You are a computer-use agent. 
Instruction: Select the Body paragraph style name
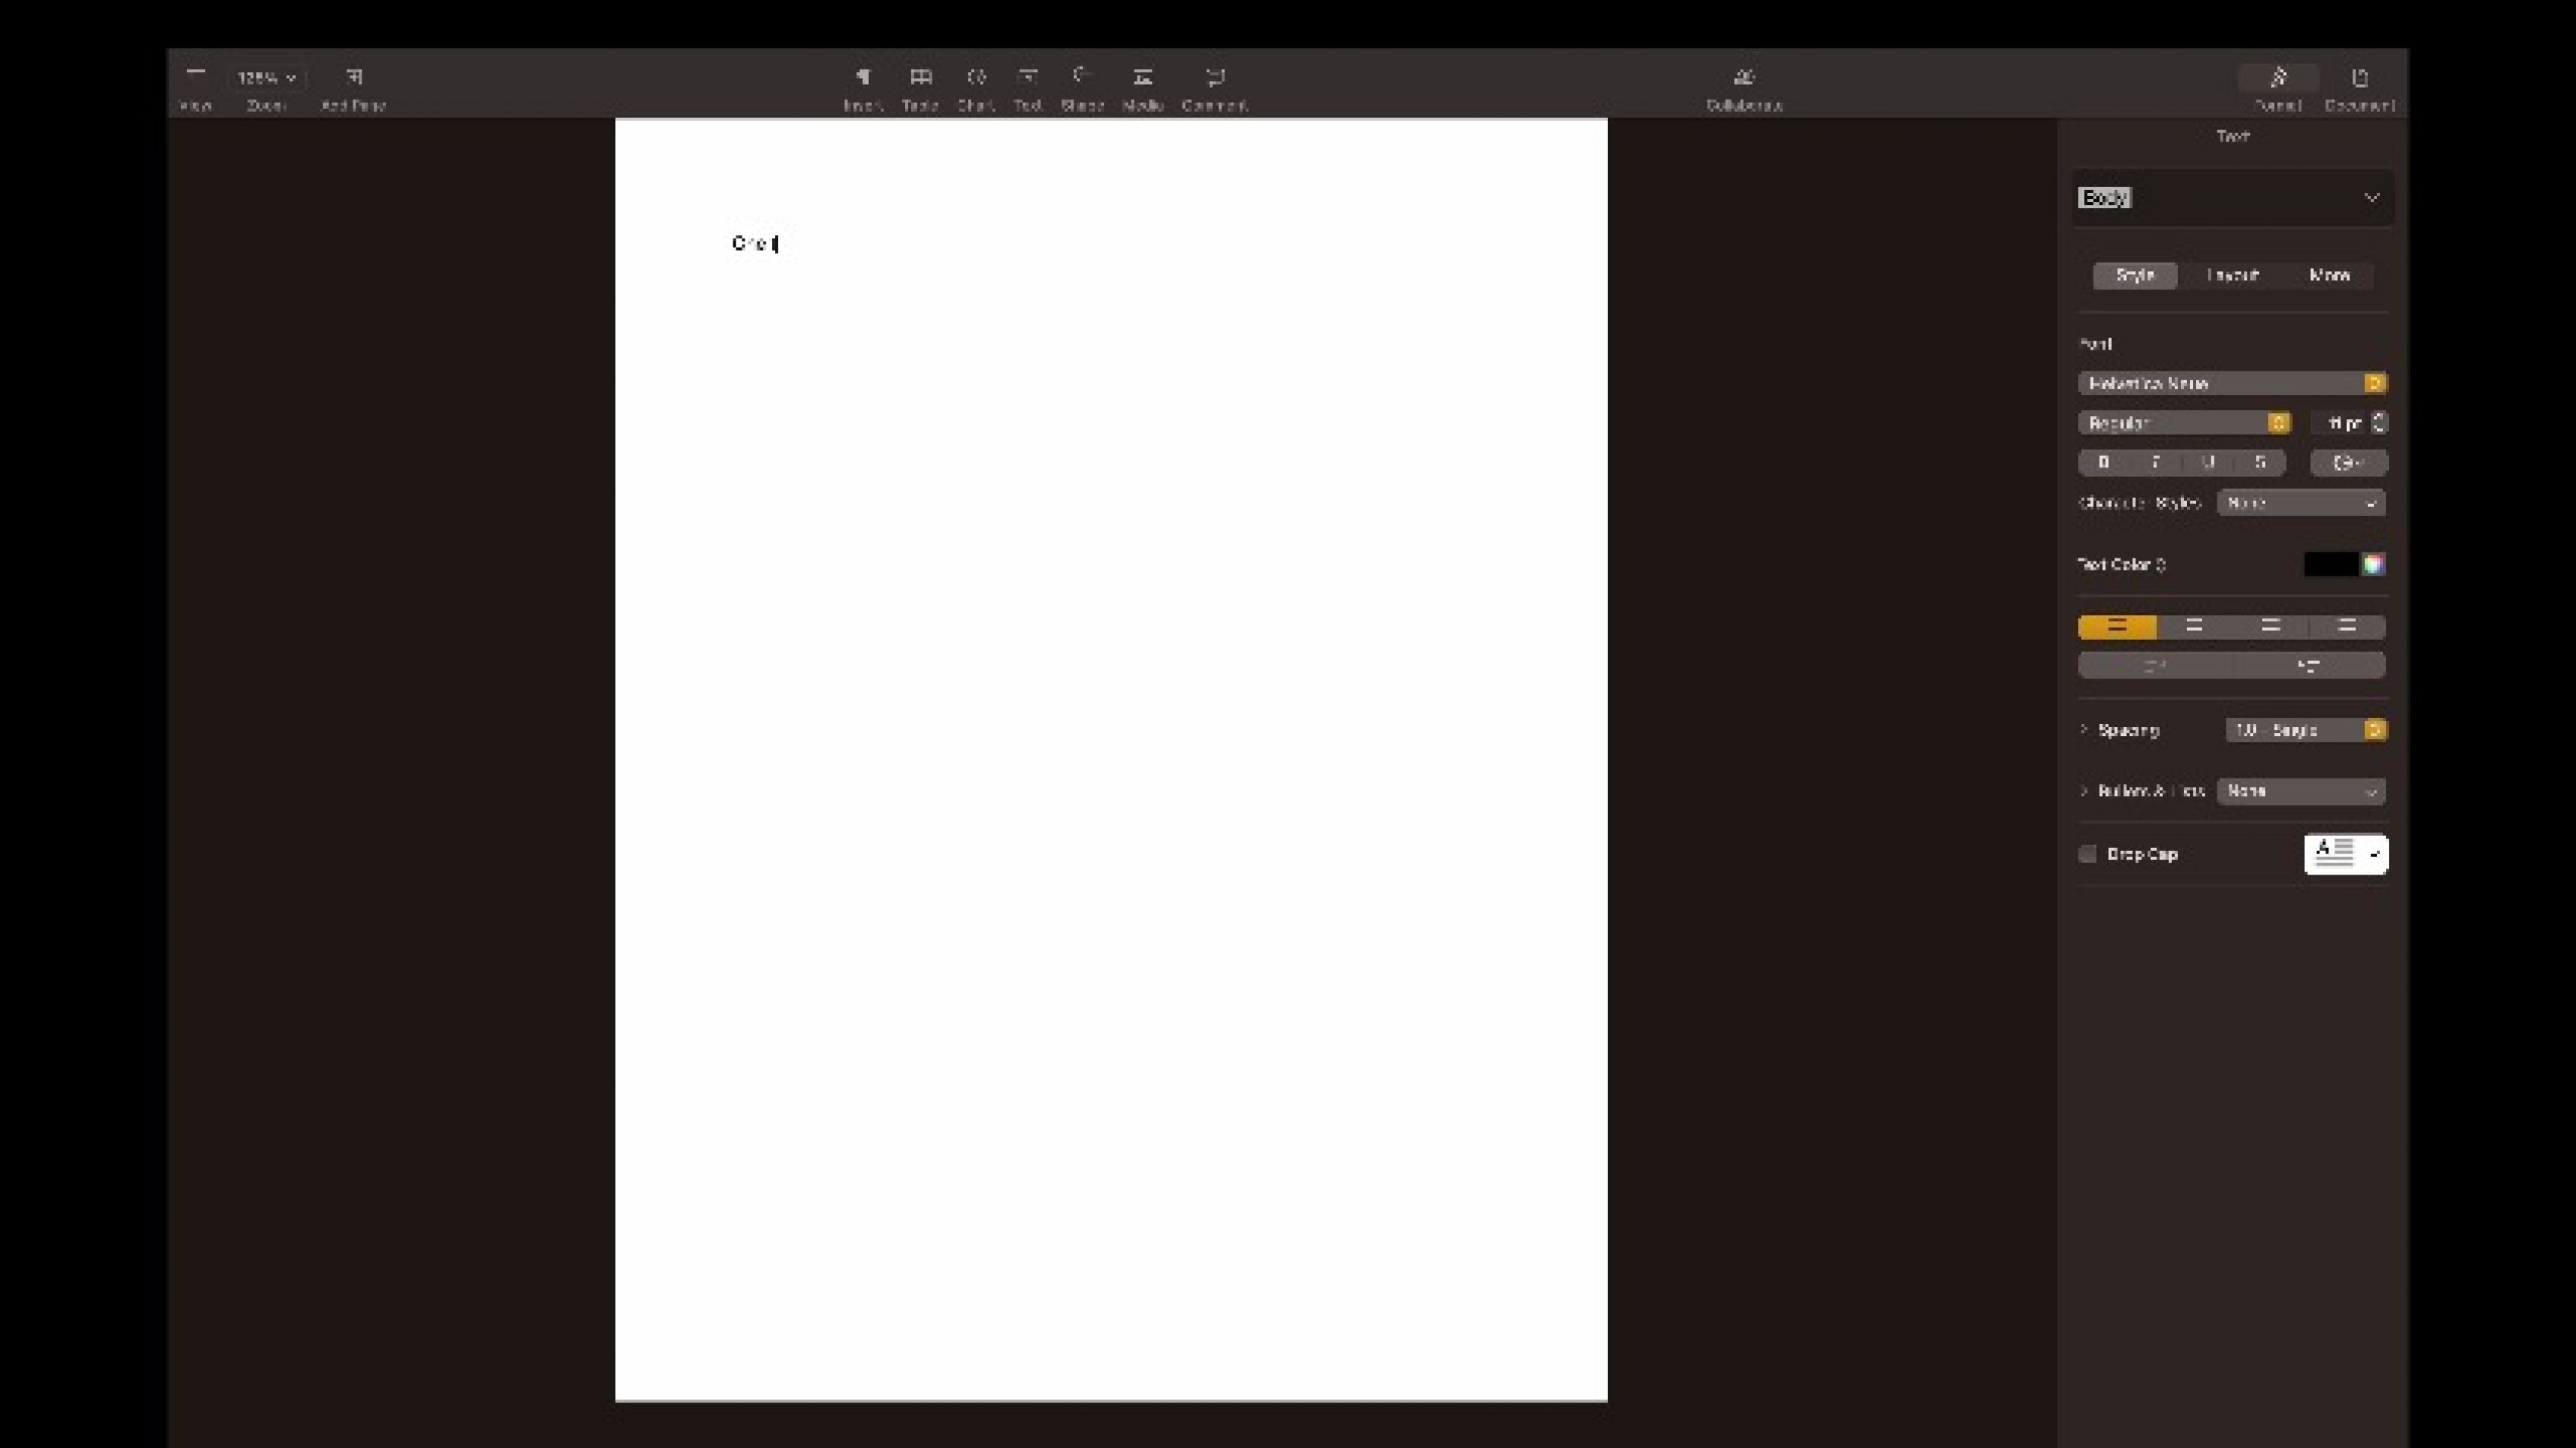pyautogui.click(x=2105, y=198)
